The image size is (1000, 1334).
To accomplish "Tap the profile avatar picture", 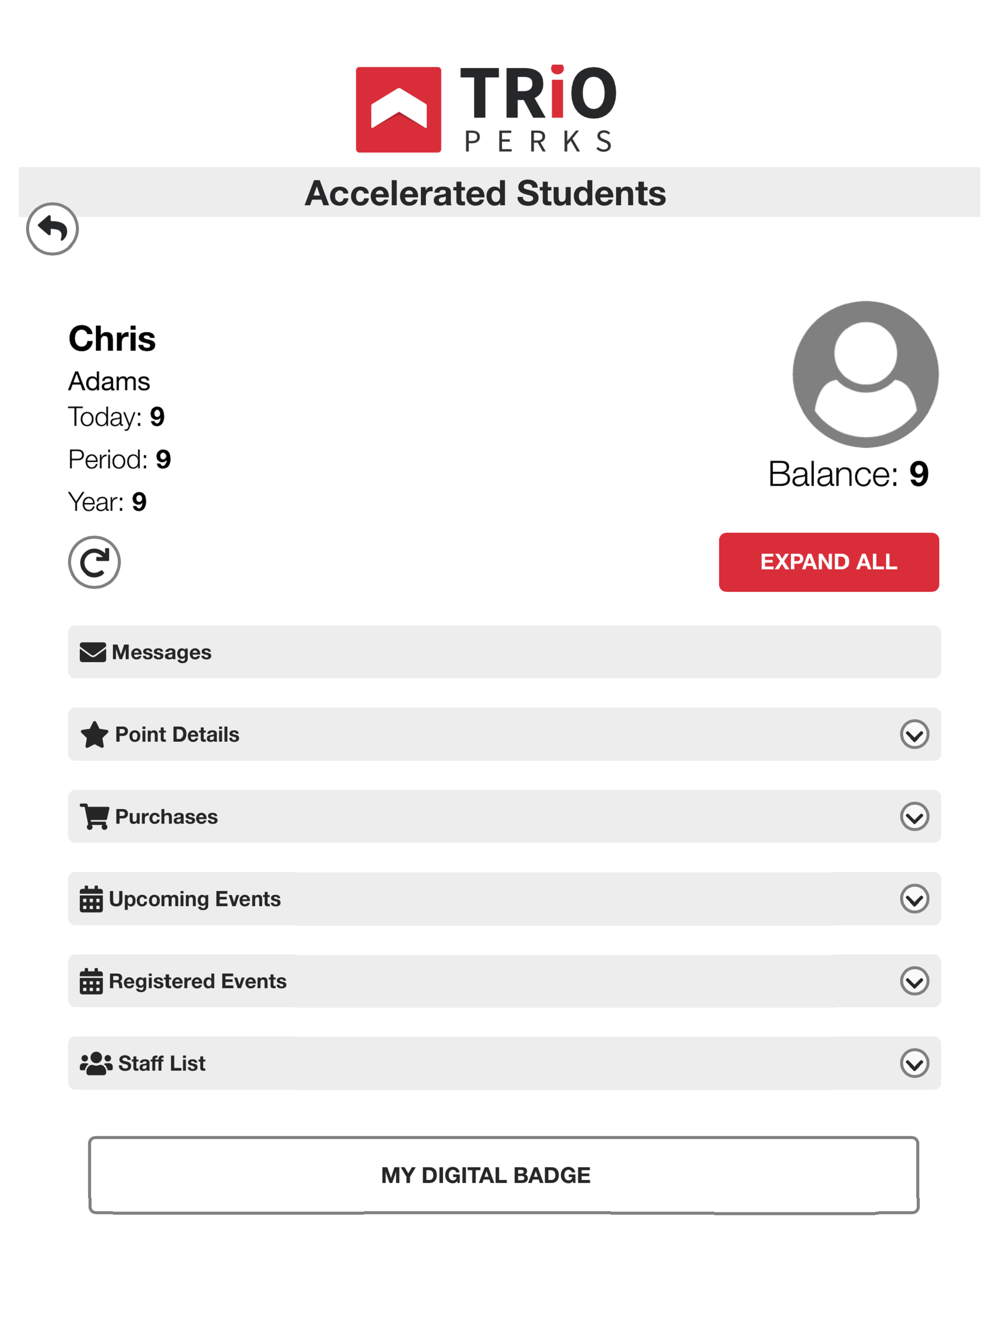I will coord(865,374).
